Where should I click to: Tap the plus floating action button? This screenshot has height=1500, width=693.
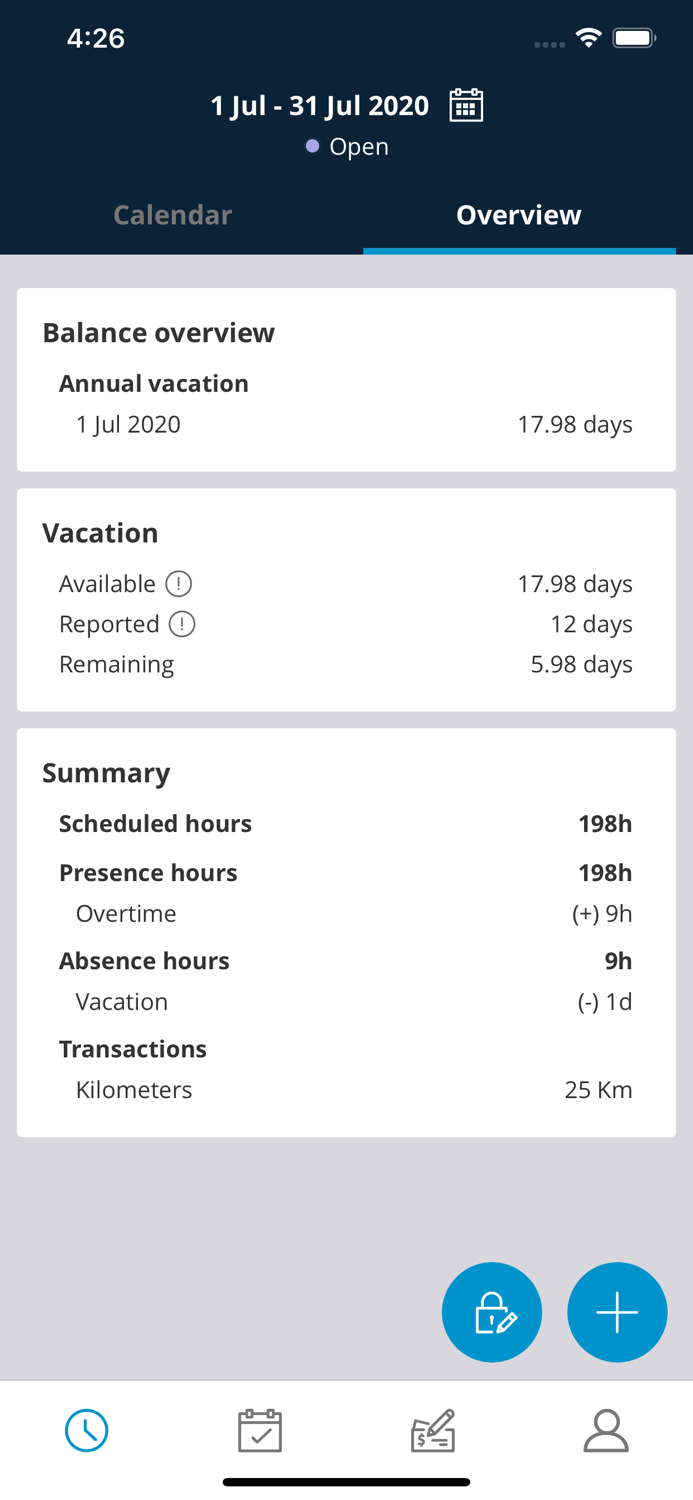pyautogui.click(x=617, y=1311)
